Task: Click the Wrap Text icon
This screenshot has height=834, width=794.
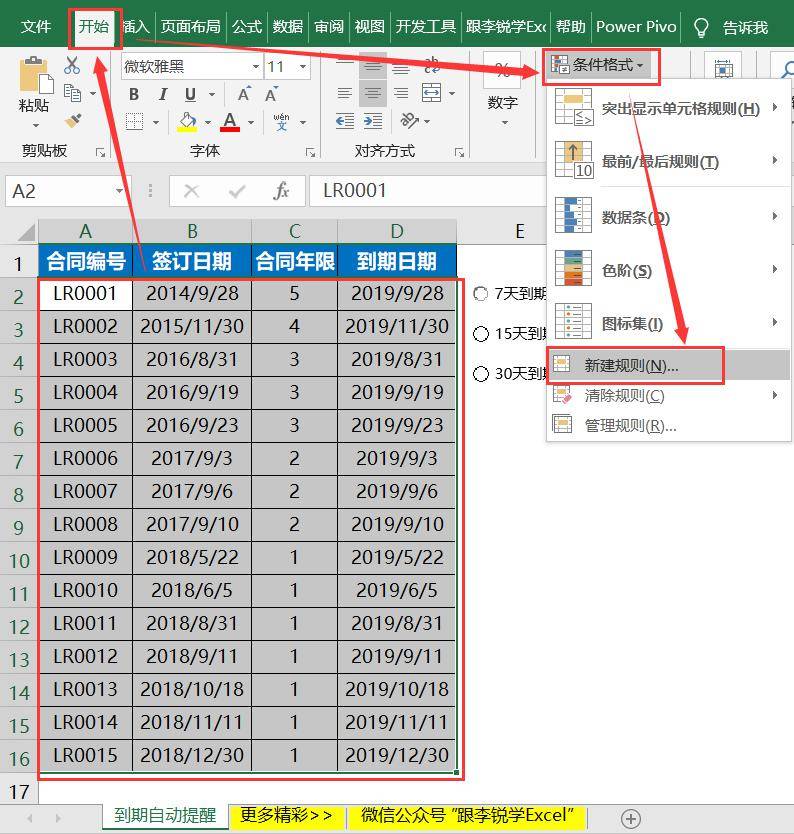Action: (432, 65)
